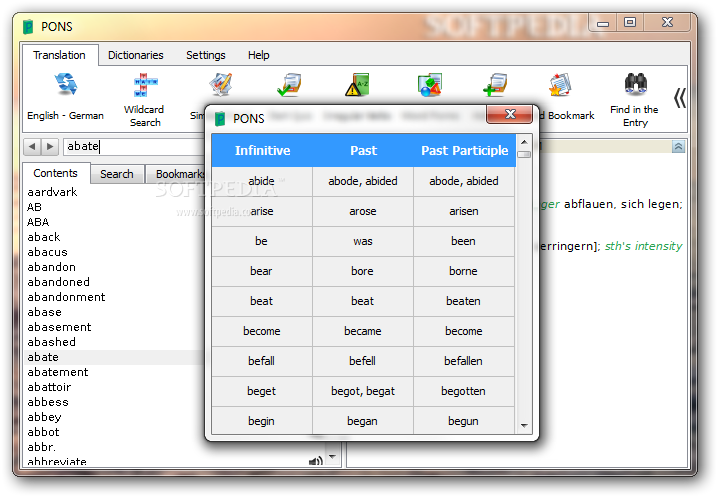Click the Bookmark star icon in the toolbar
This screenshot has width=718, height=497.
click(x=560, y=84)
